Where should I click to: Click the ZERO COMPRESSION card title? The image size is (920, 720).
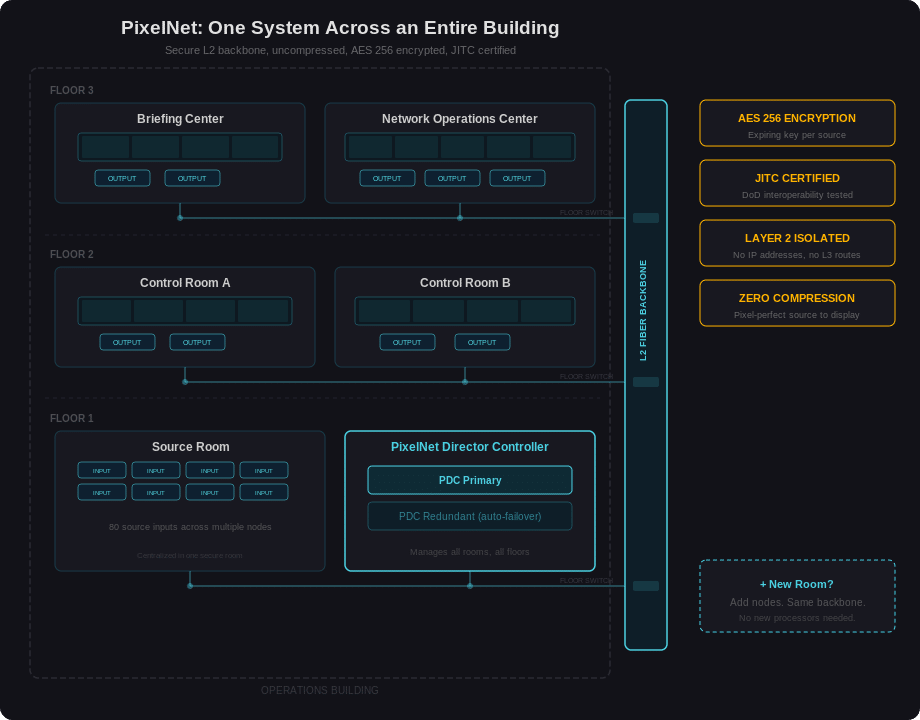[797, 298]
